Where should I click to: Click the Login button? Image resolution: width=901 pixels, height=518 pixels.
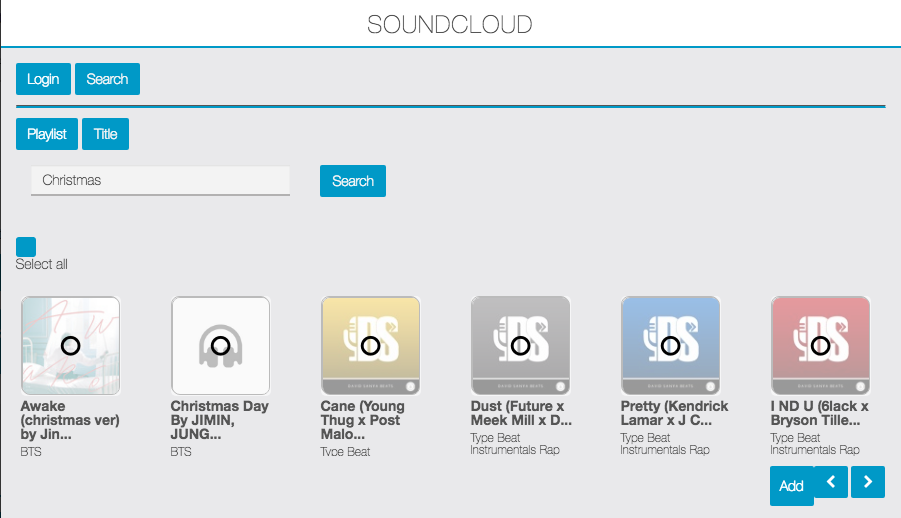click(x=43, y=79)
